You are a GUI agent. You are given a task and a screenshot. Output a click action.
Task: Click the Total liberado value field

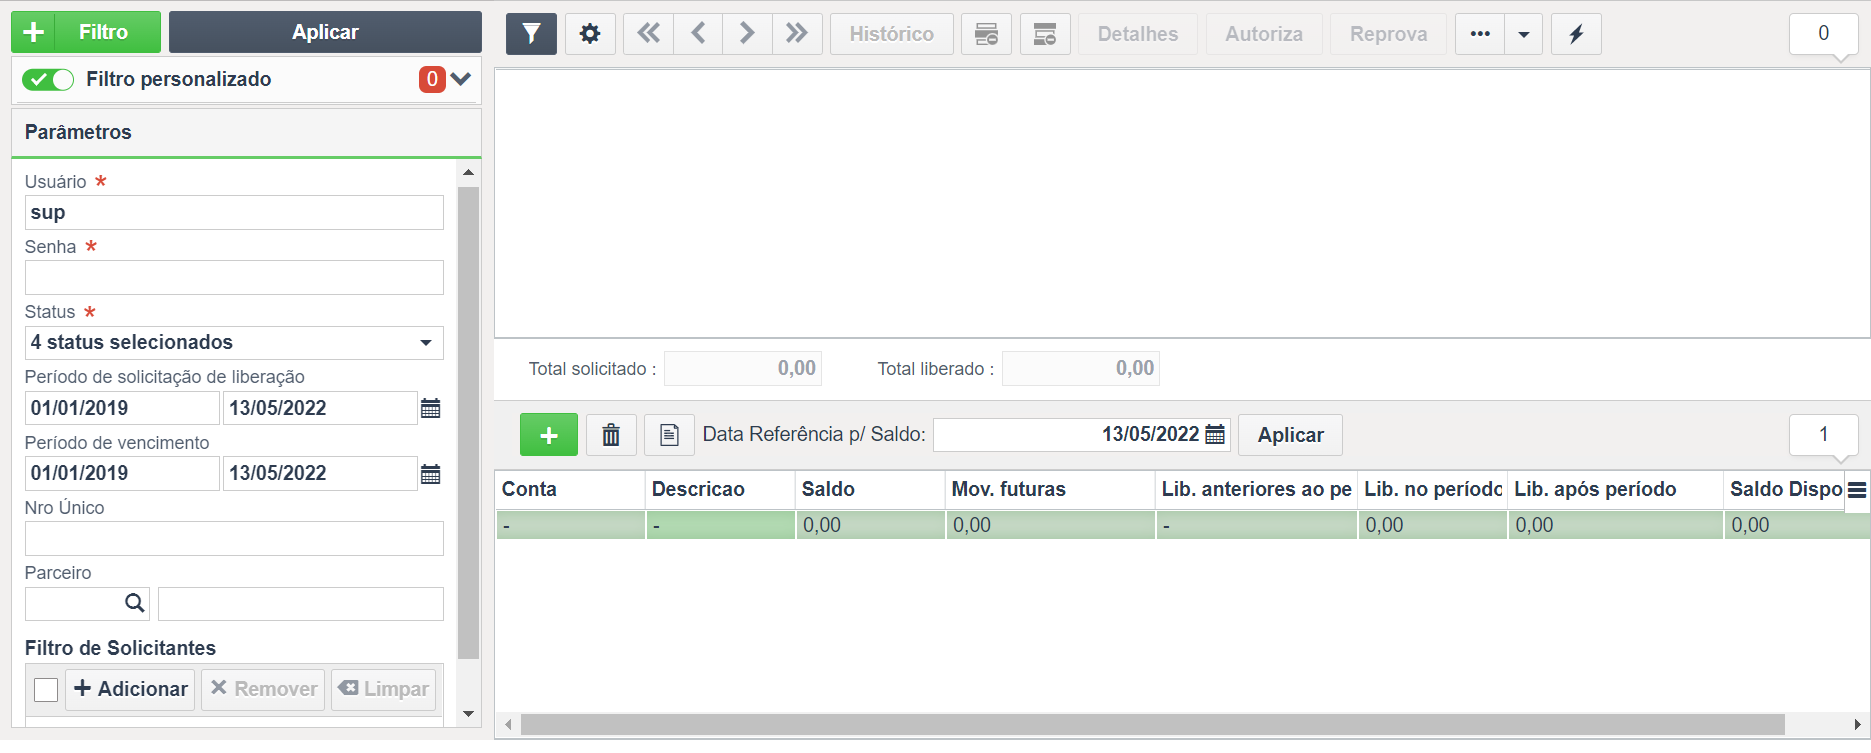point(1081,368)
